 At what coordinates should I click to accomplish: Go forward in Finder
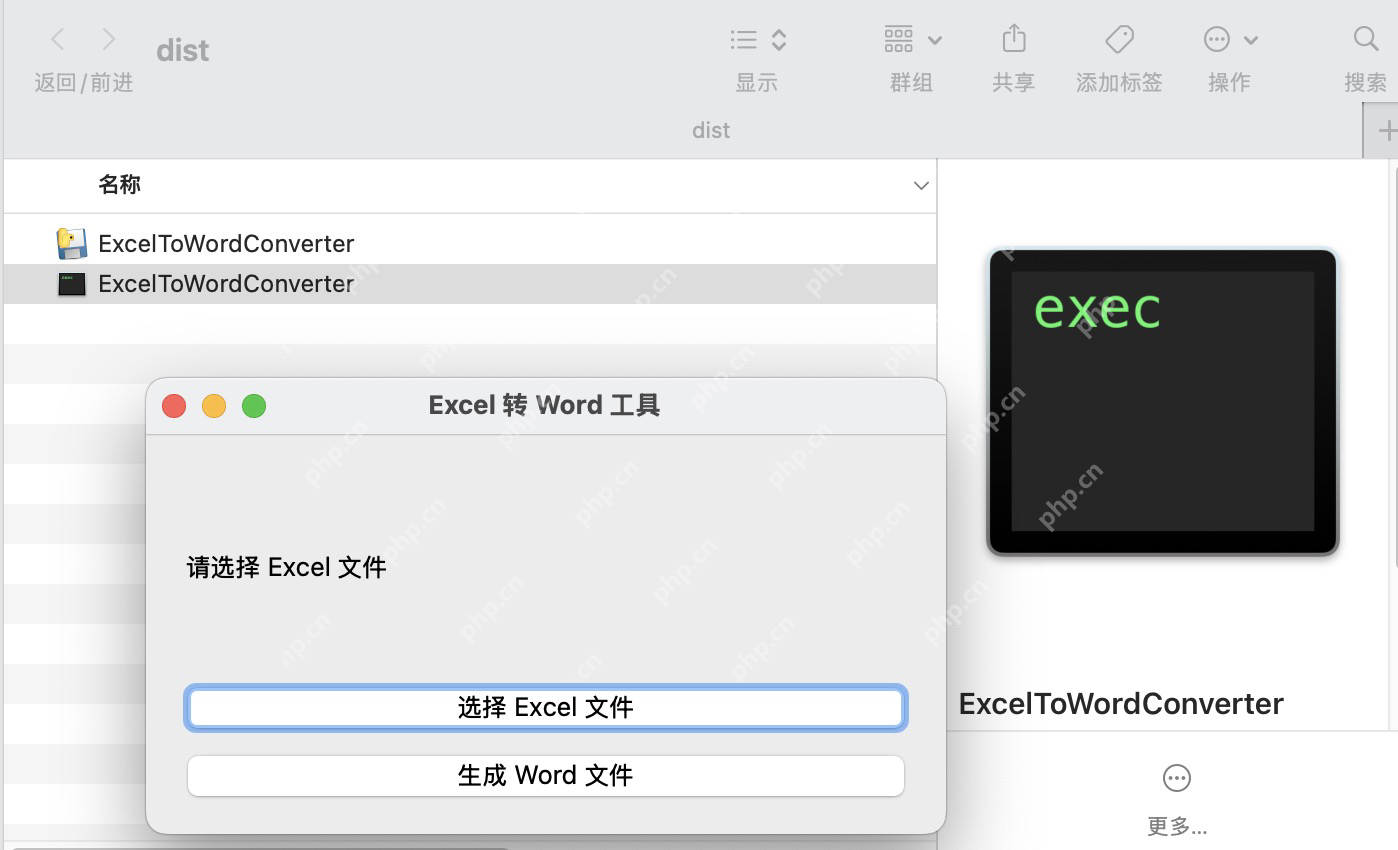click(109, 40)
